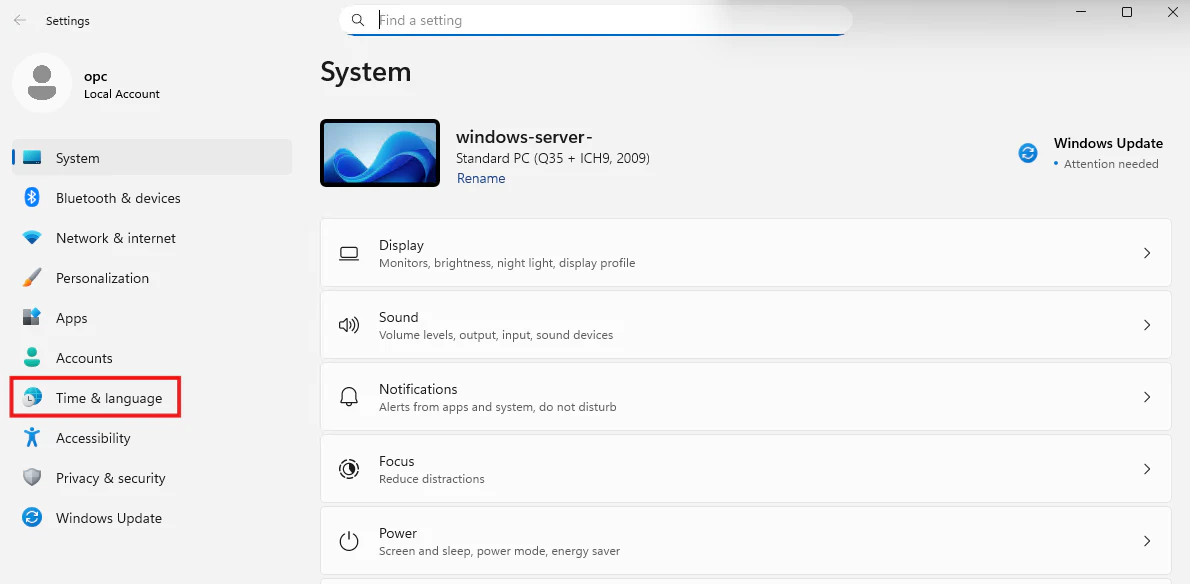The image size is (1190, 584).
Task: Click the Time & language globe clock icon
Action: 32,398
